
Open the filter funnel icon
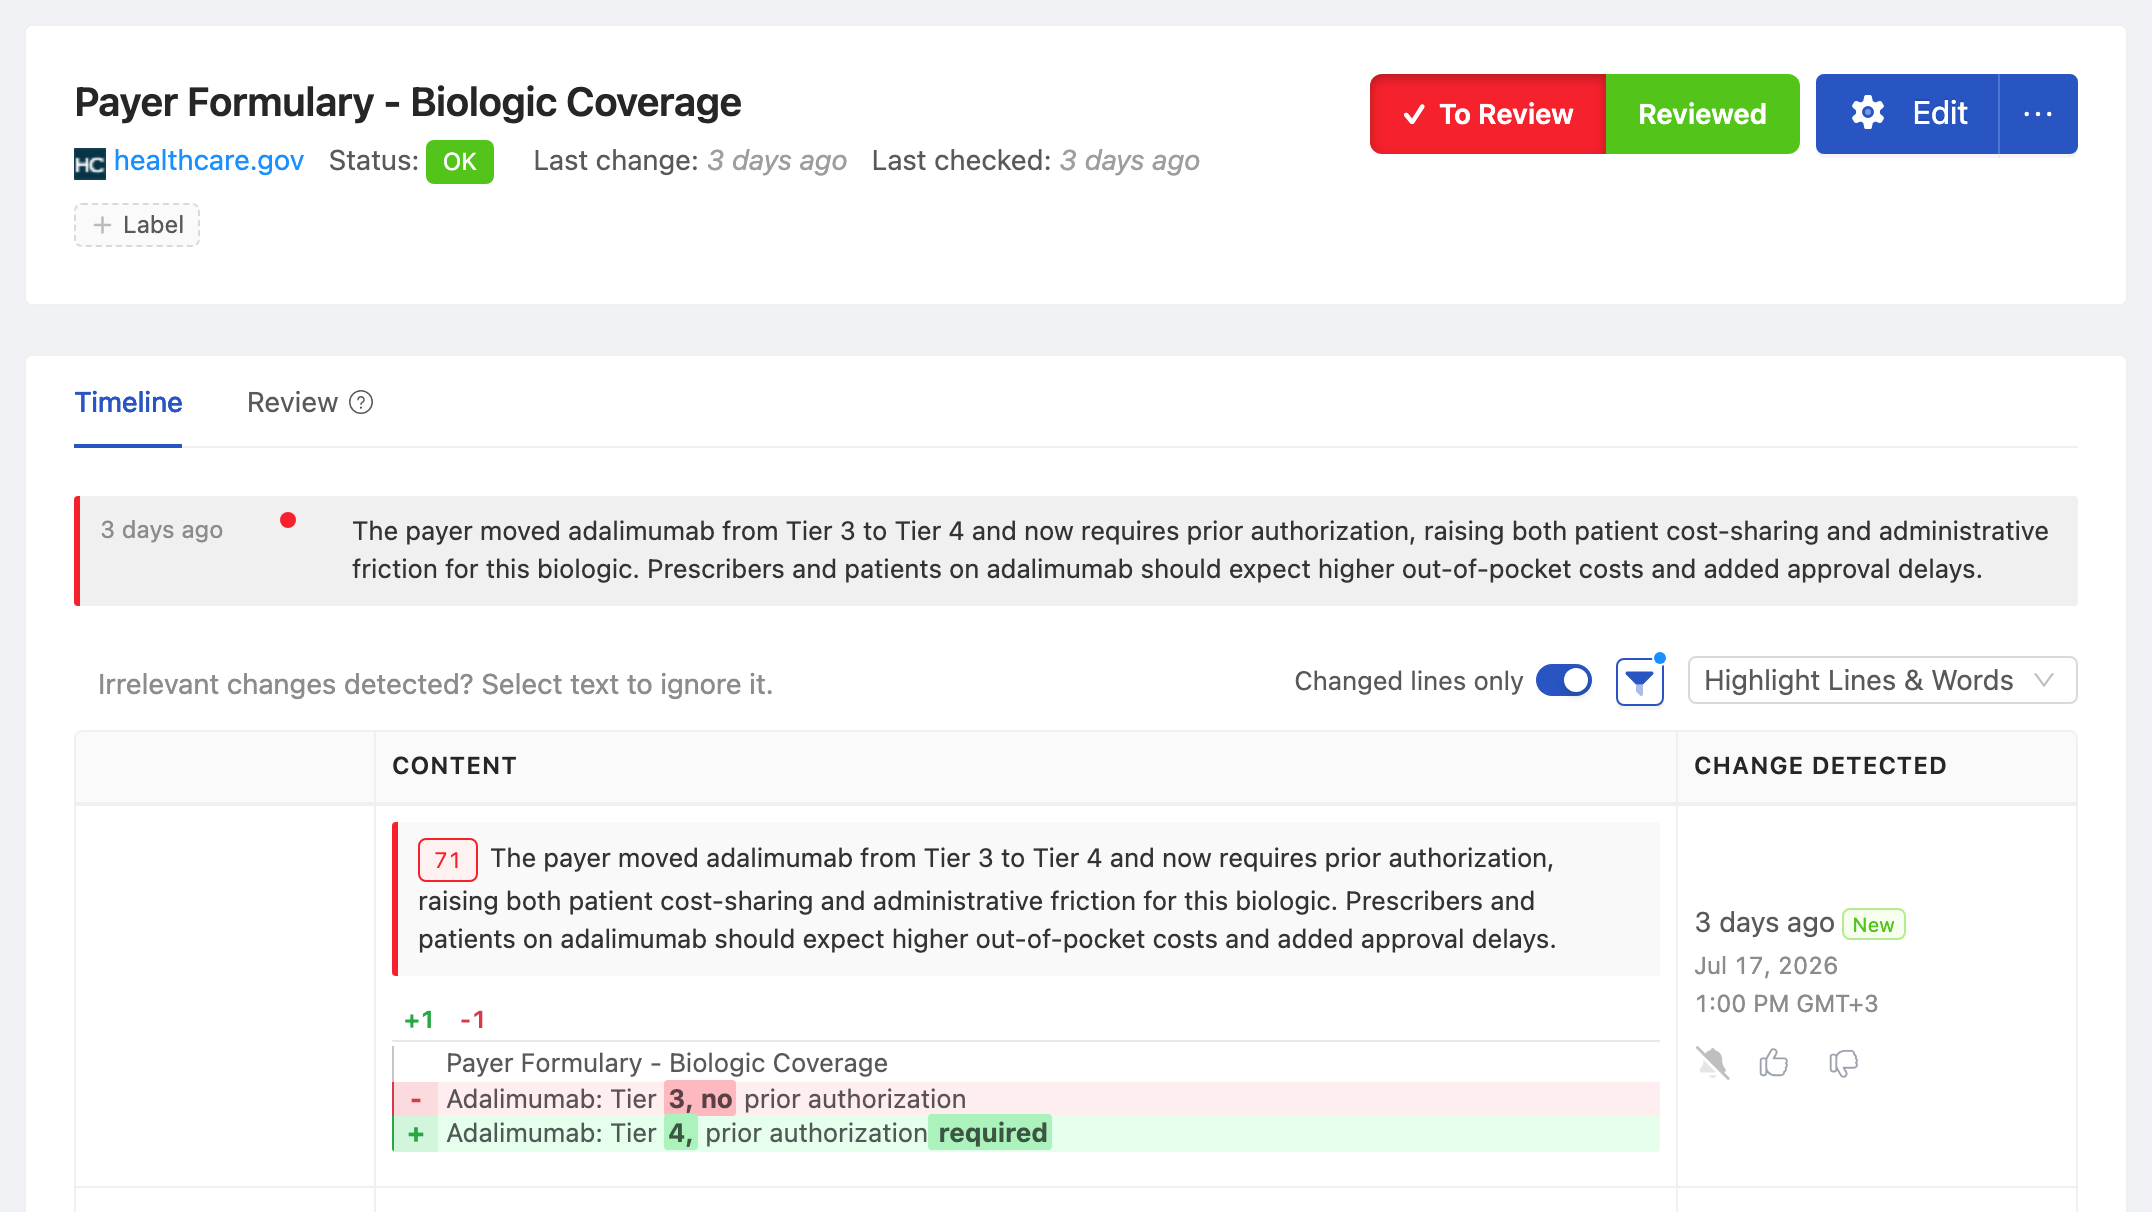tap(1640, 682)
